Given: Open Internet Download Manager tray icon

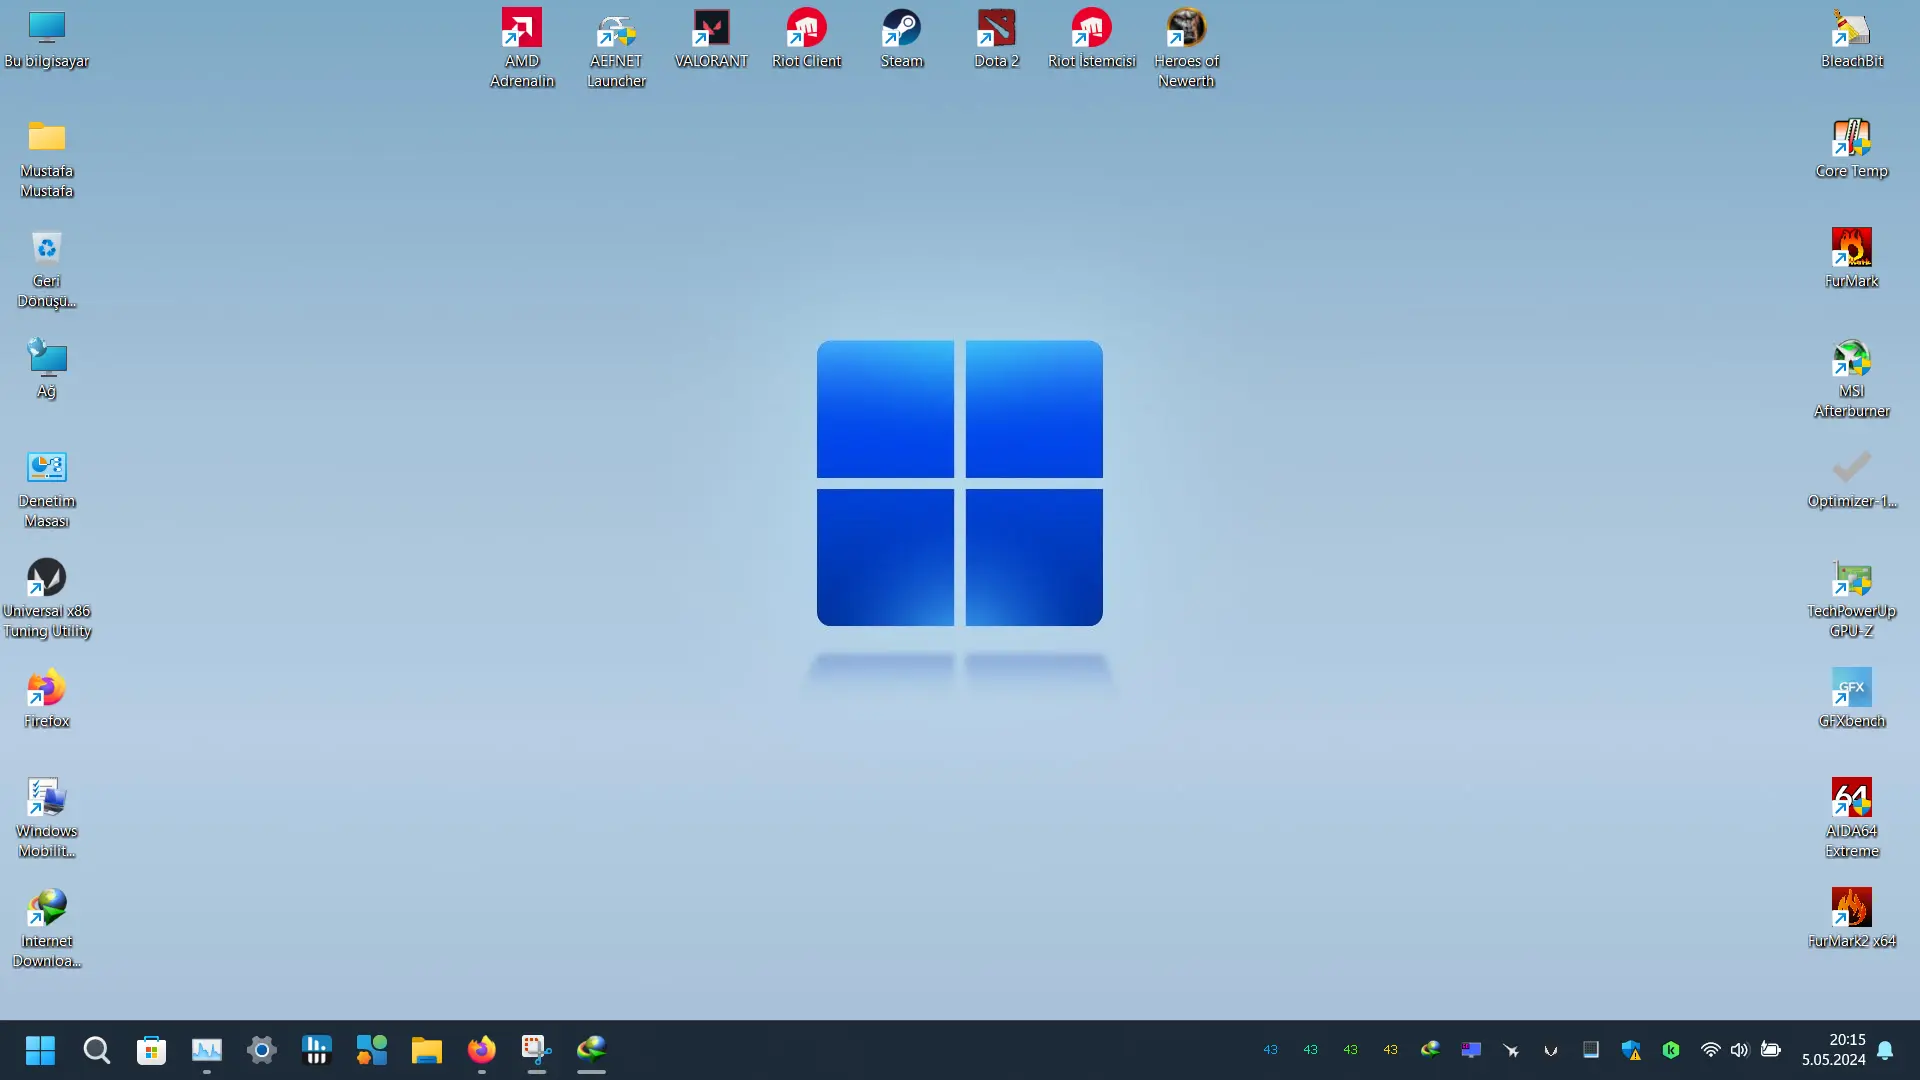Looking at the screenshot, I should pyautogui.click(x=1430, y=1050).
